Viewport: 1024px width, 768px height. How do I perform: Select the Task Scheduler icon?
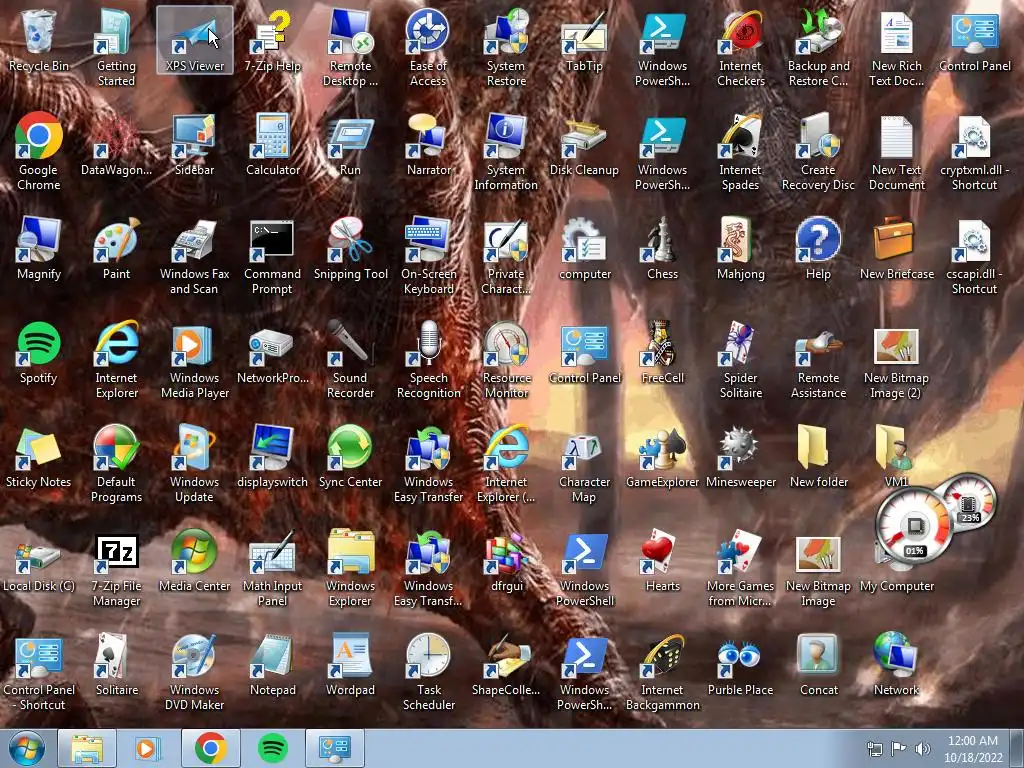tap(428, 672)
